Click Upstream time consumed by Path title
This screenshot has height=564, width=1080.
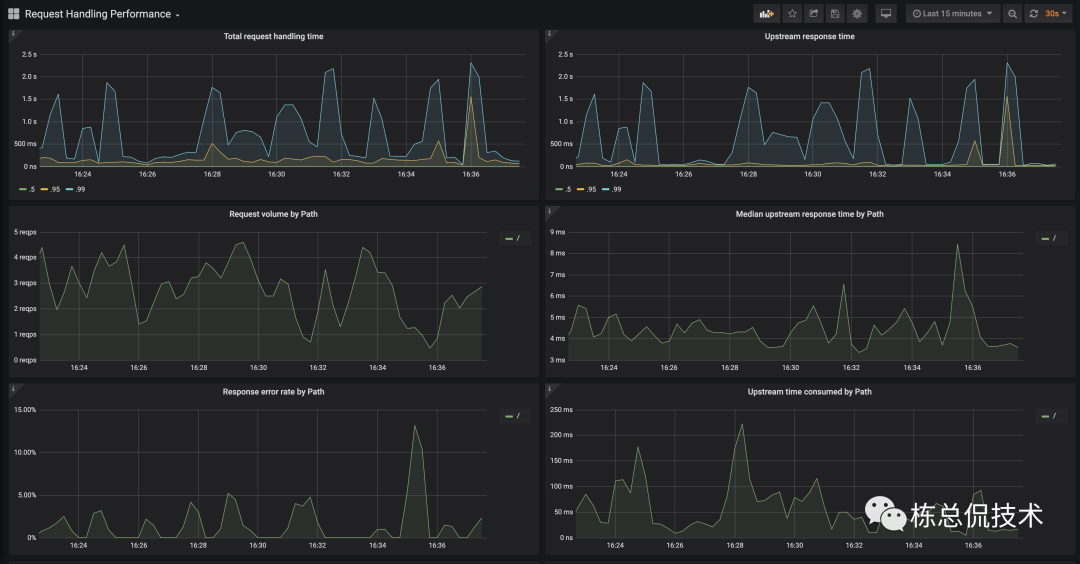tap(809, 392)
